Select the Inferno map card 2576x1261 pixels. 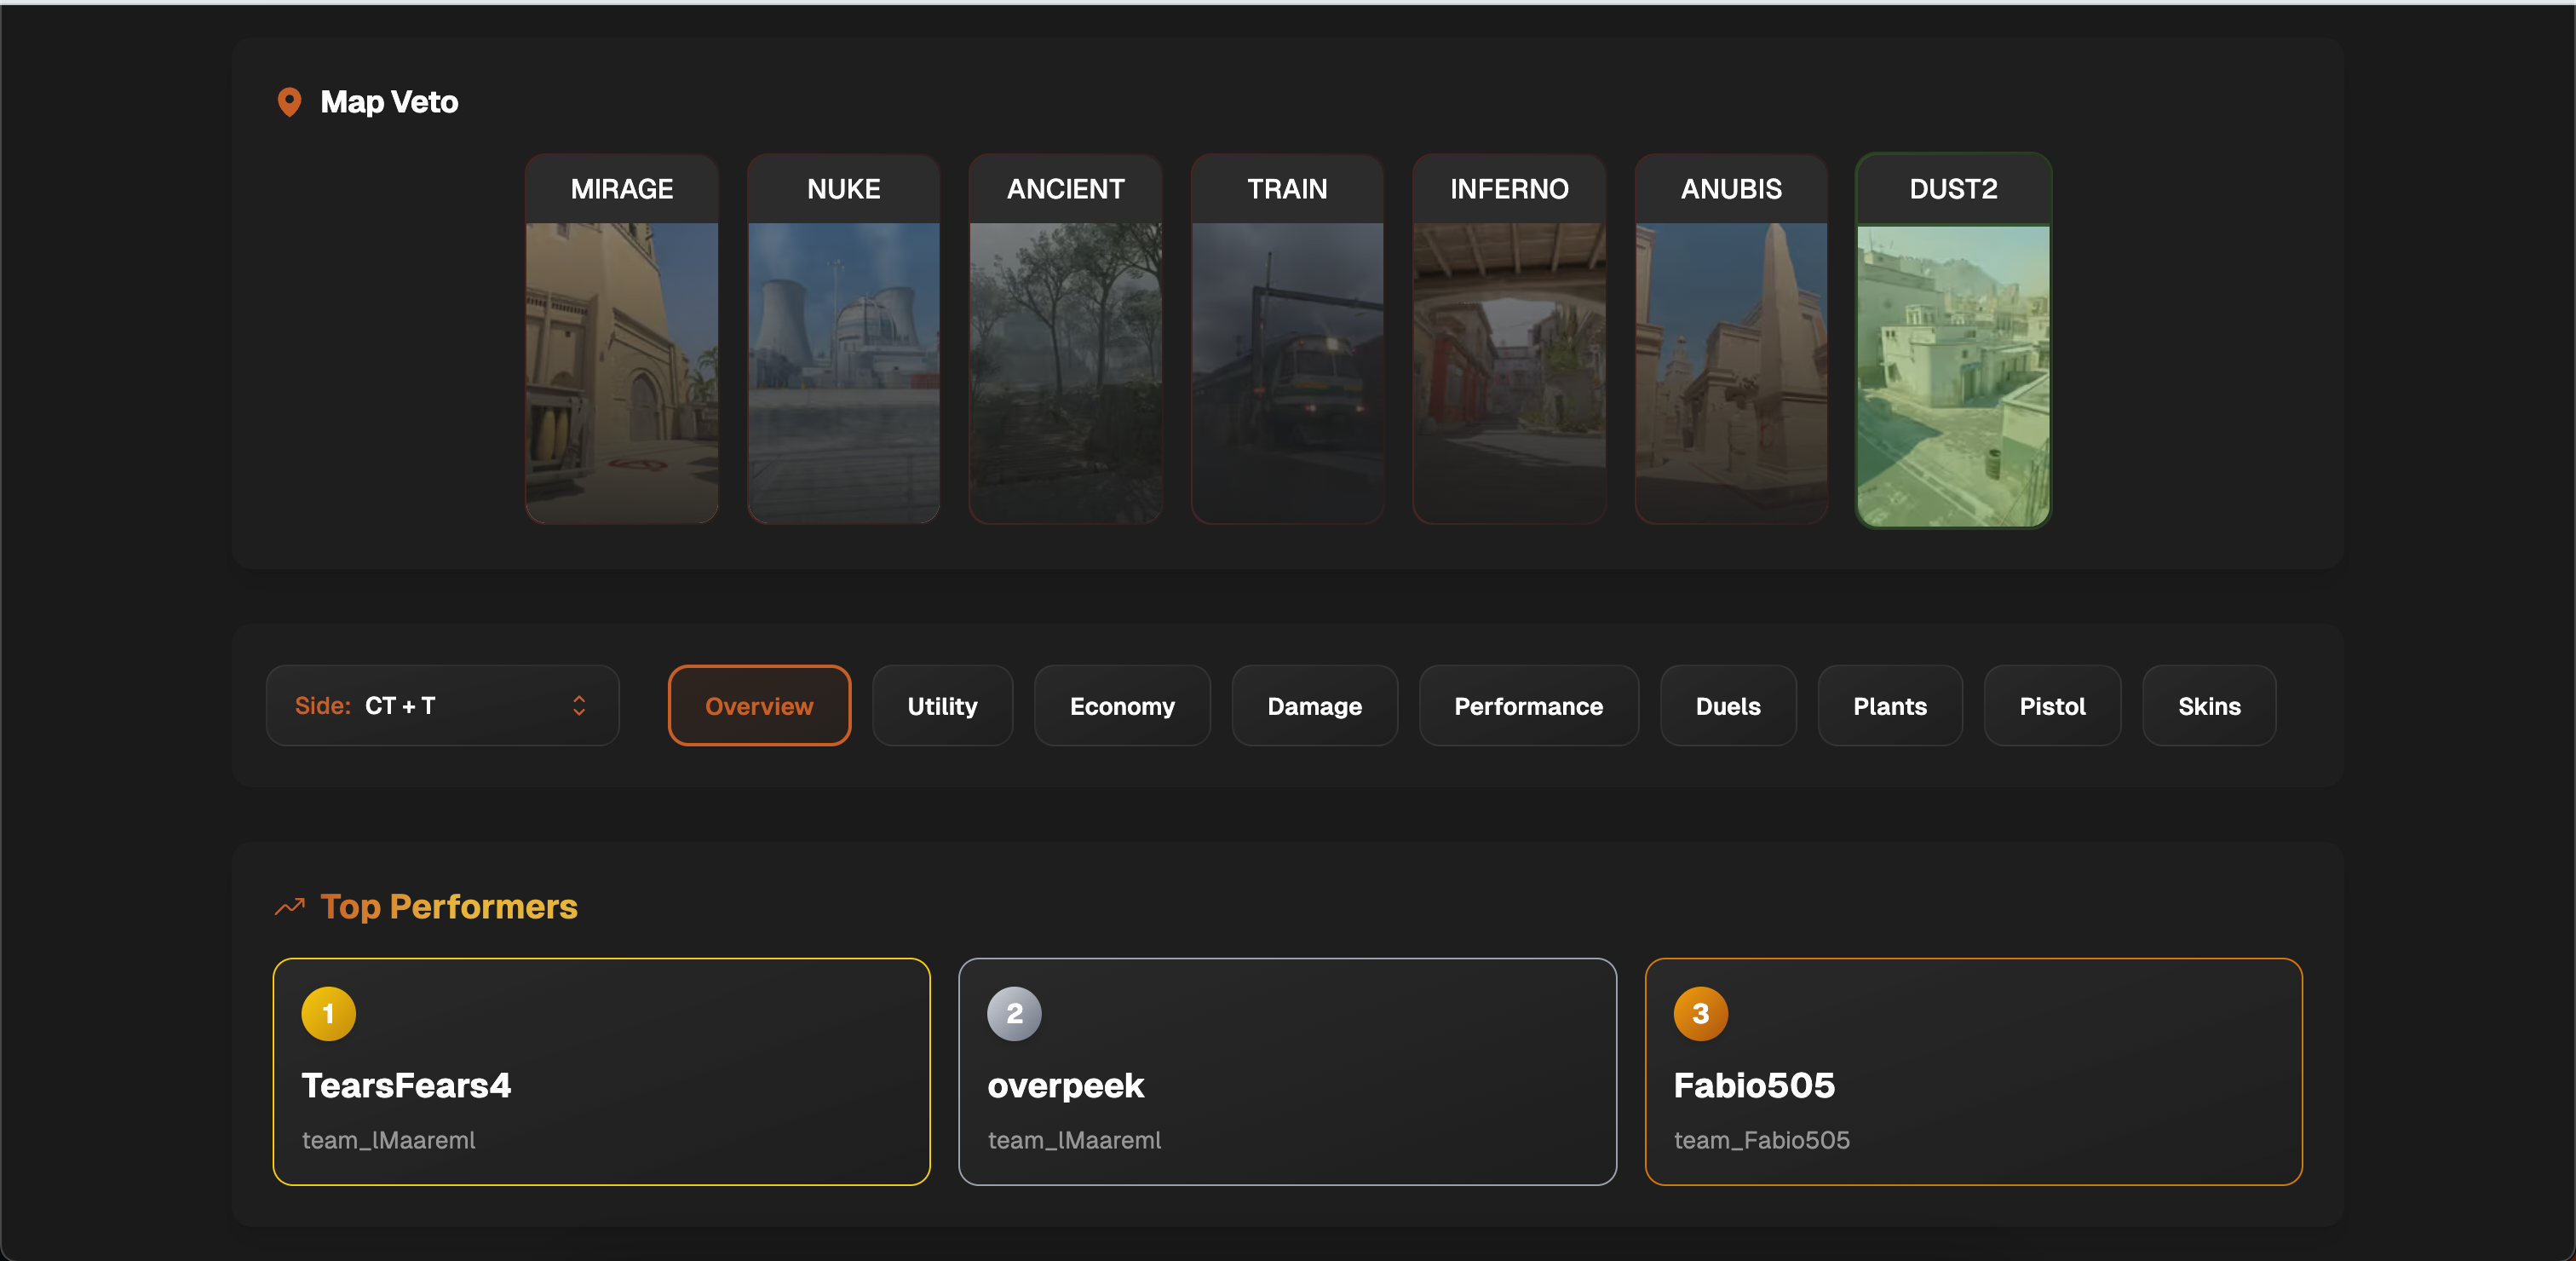point(1510,339)
